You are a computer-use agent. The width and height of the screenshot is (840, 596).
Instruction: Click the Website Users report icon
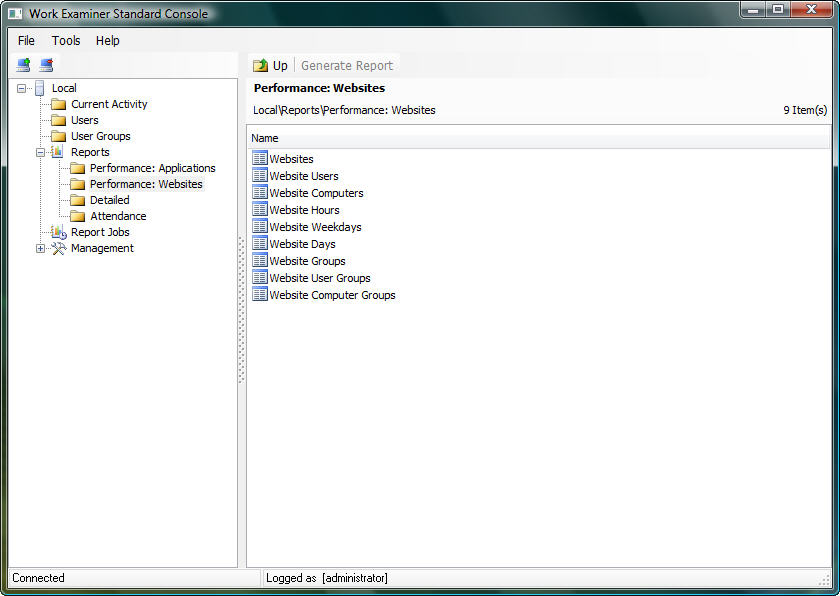260,175
